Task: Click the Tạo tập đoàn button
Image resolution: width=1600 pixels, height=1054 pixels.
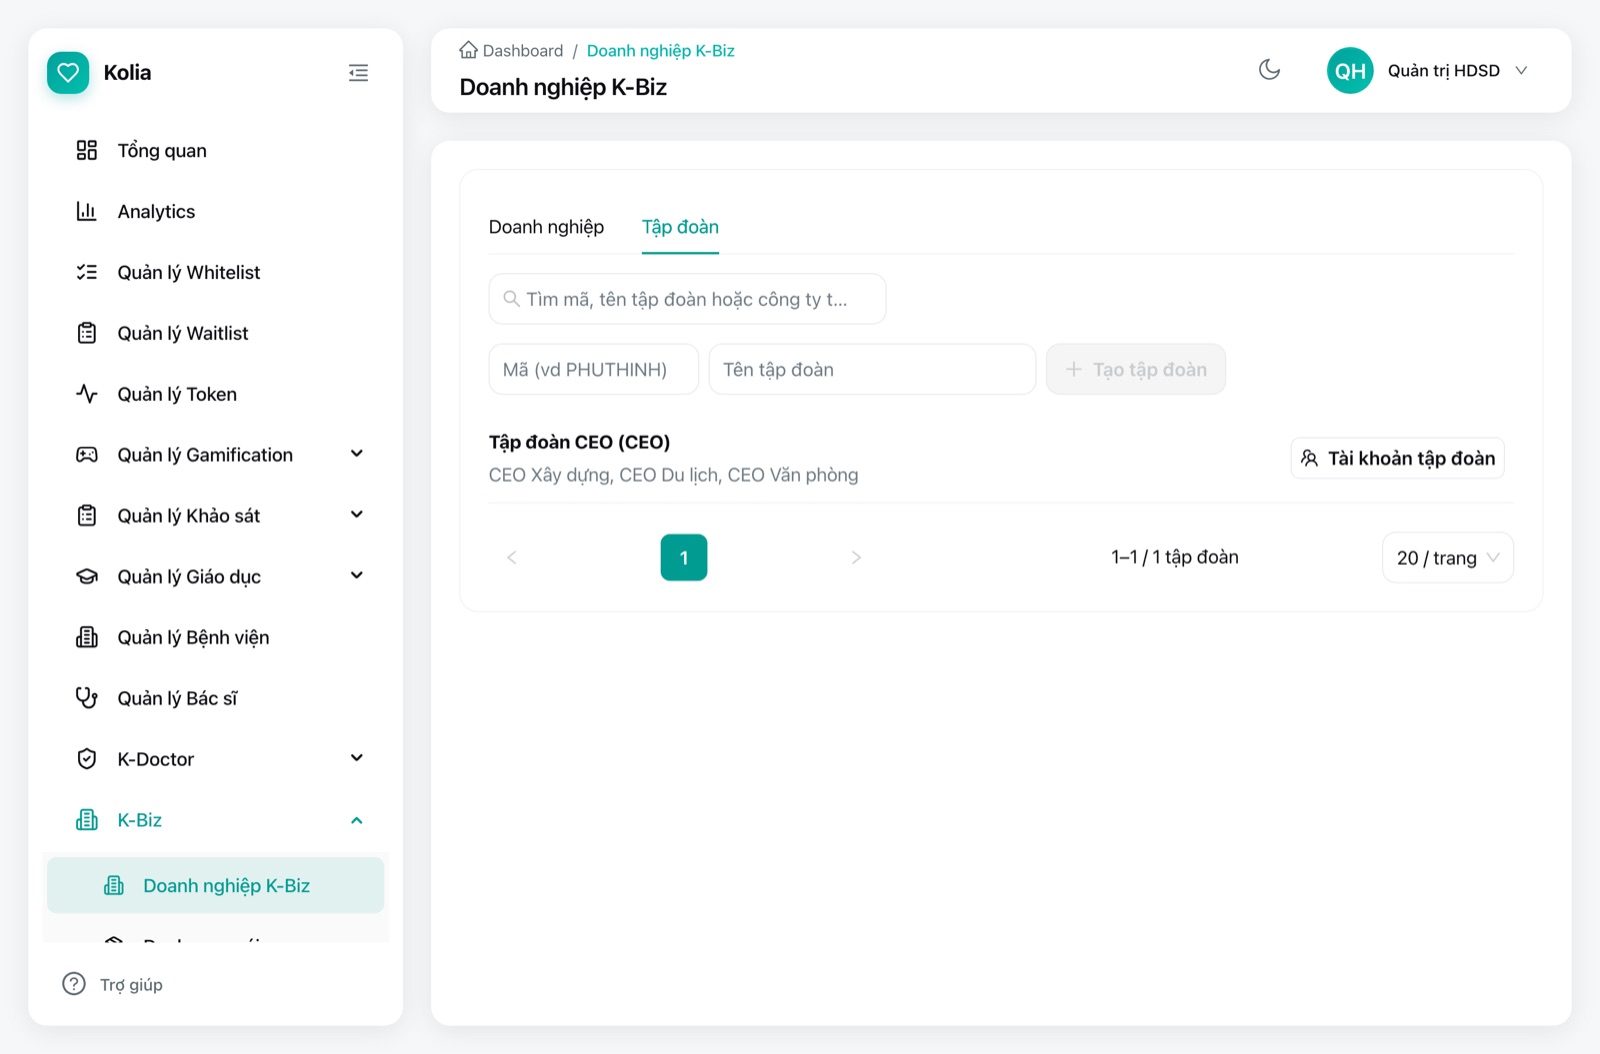Action: 1136,369
